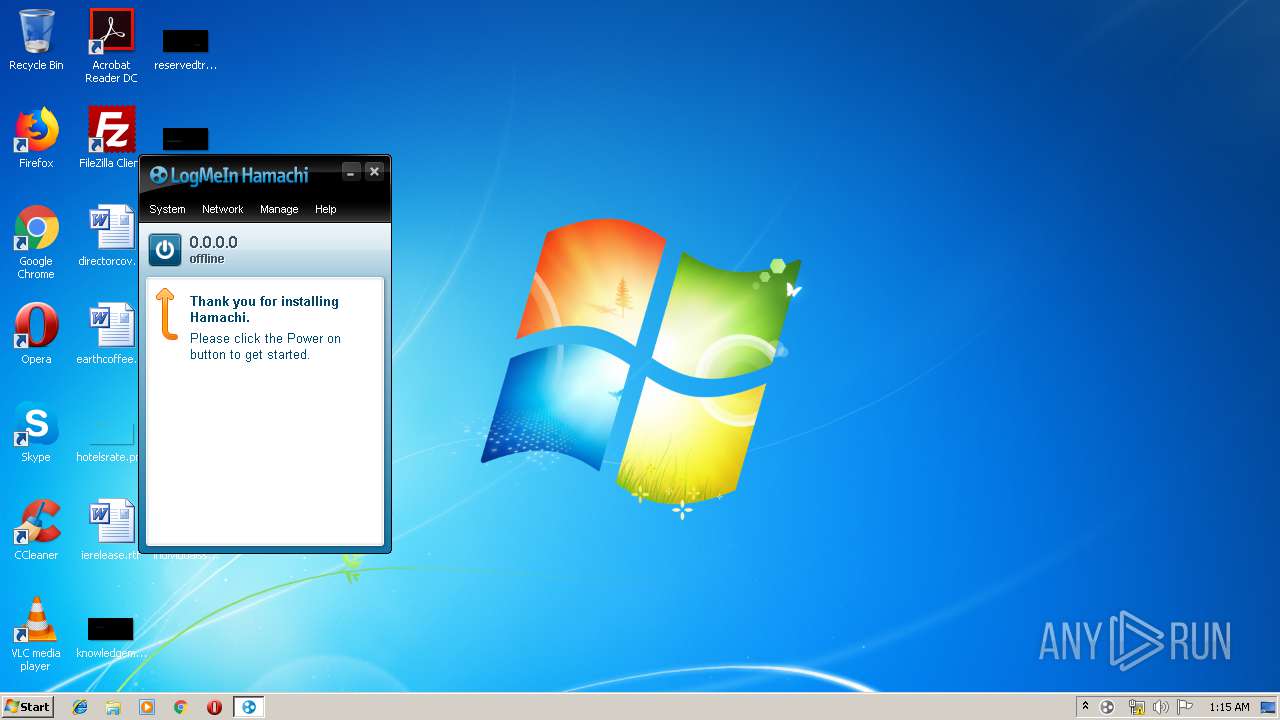This screenshot has width=1280, height=720.
Task: Select the Acrobat Reader DC shortcut
Action: [x=111, y=46]
